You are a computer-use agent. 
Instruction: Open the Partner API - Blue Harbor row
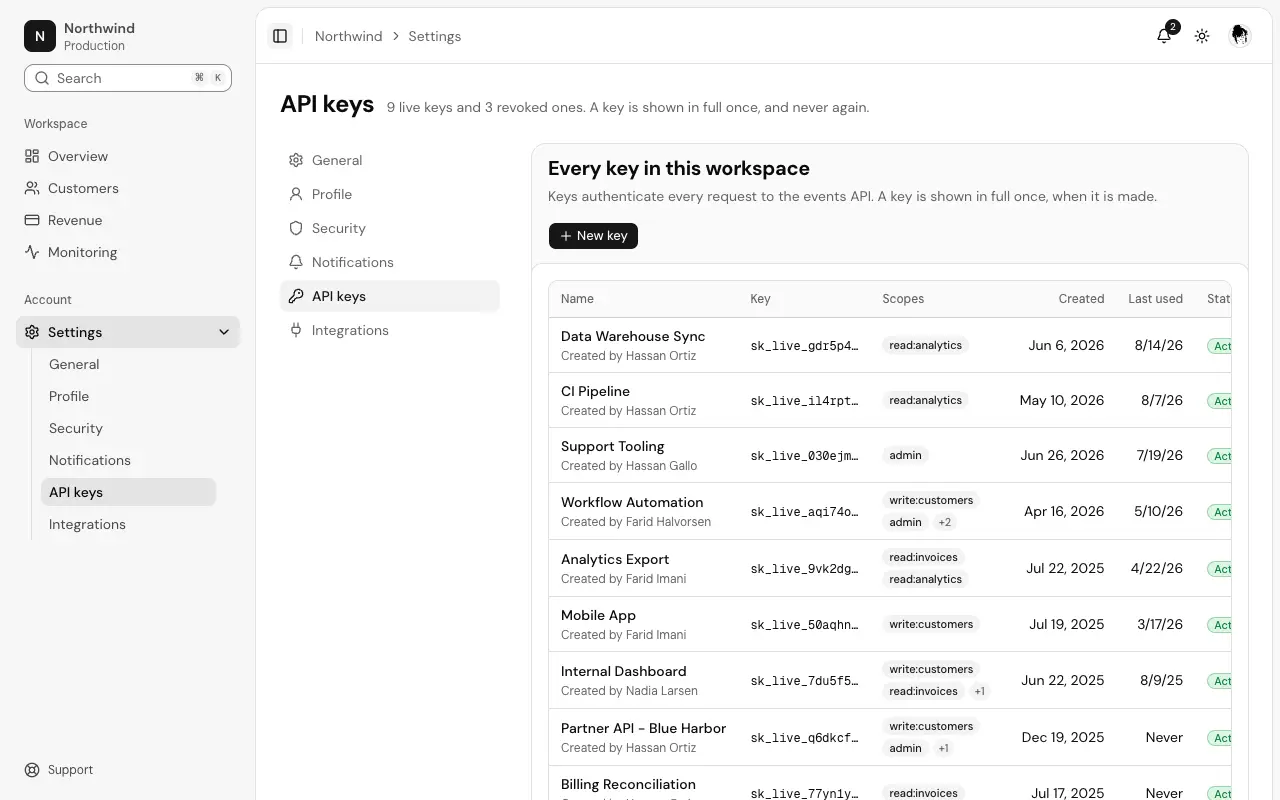890,737
